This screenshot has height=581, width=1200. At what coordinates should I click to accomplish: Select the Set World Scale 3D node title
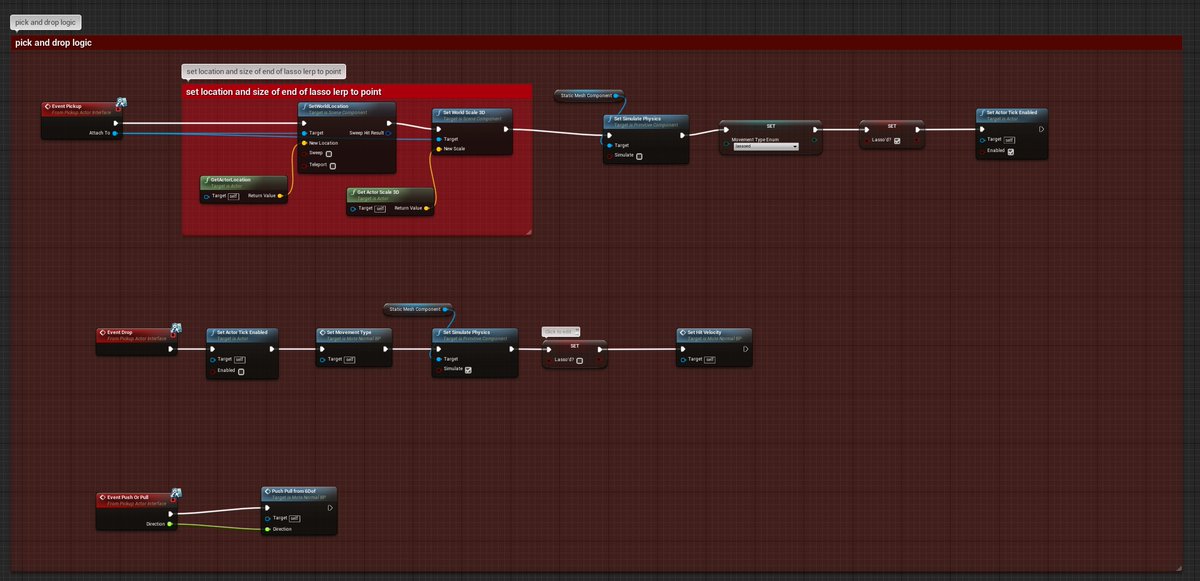point(464,112)
